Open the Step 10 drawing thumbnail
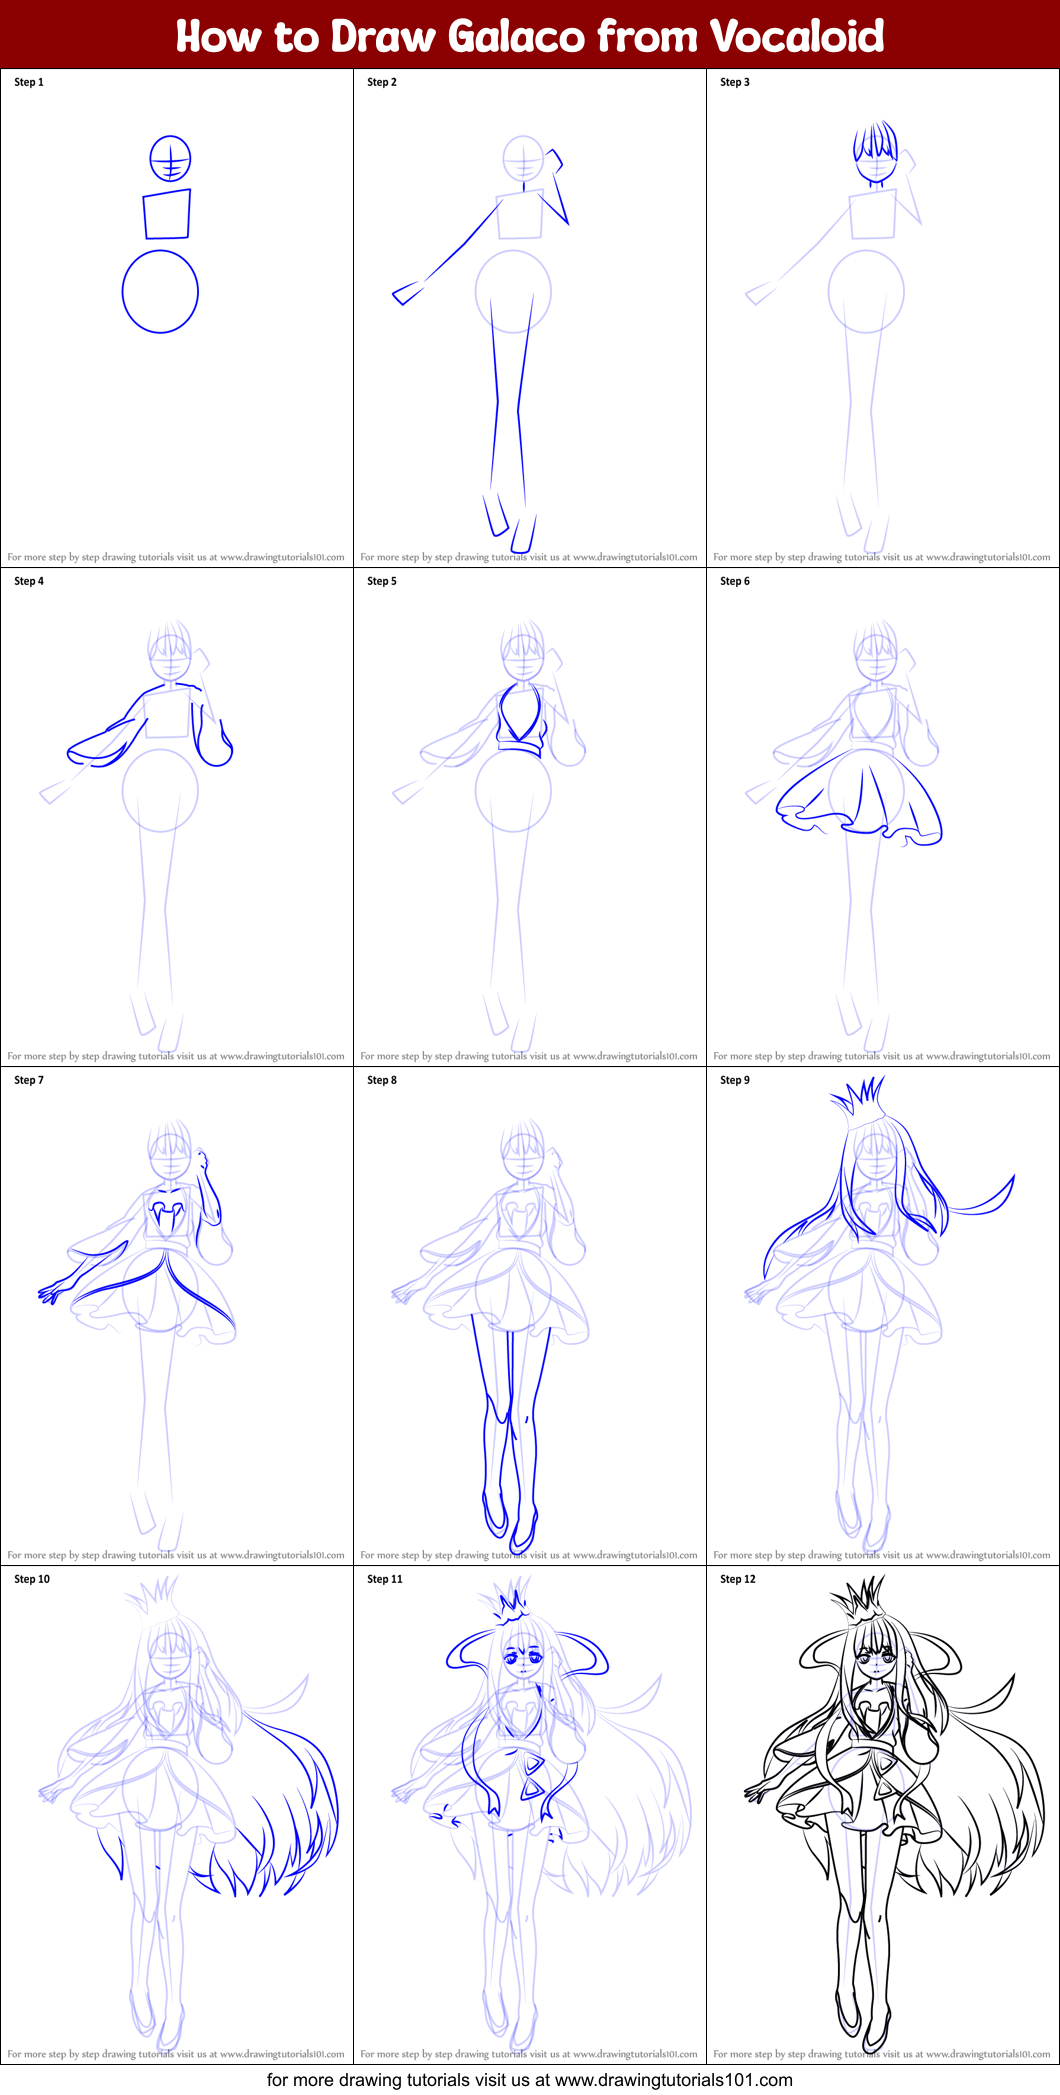The width and height of the screenshot is (1060, 2095). click(x=177, y=1815)
